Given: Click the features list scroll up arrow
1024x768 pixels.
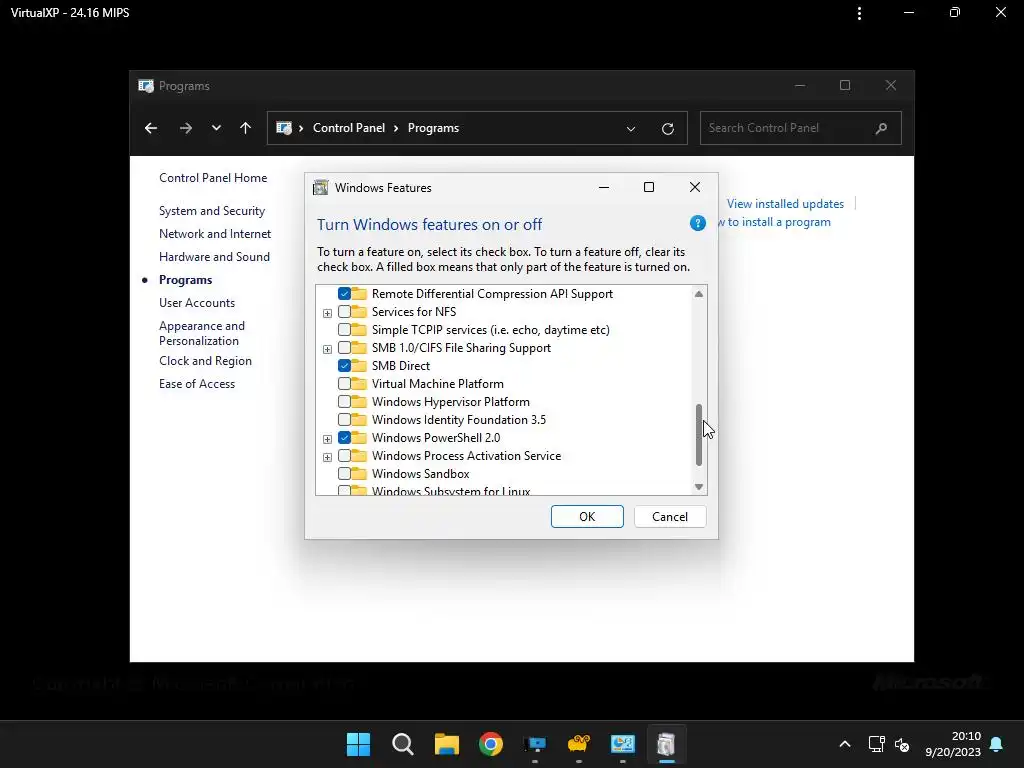Looking at the screenshot, I should tap(699, 294).
